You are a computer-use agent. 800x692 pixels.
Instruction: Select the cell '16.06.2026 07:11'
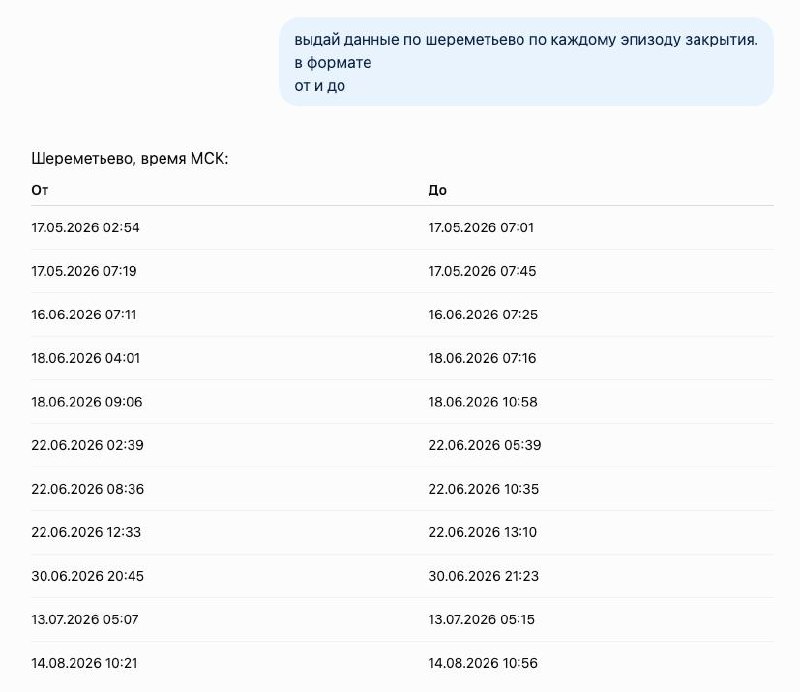[x=84, y=314]
